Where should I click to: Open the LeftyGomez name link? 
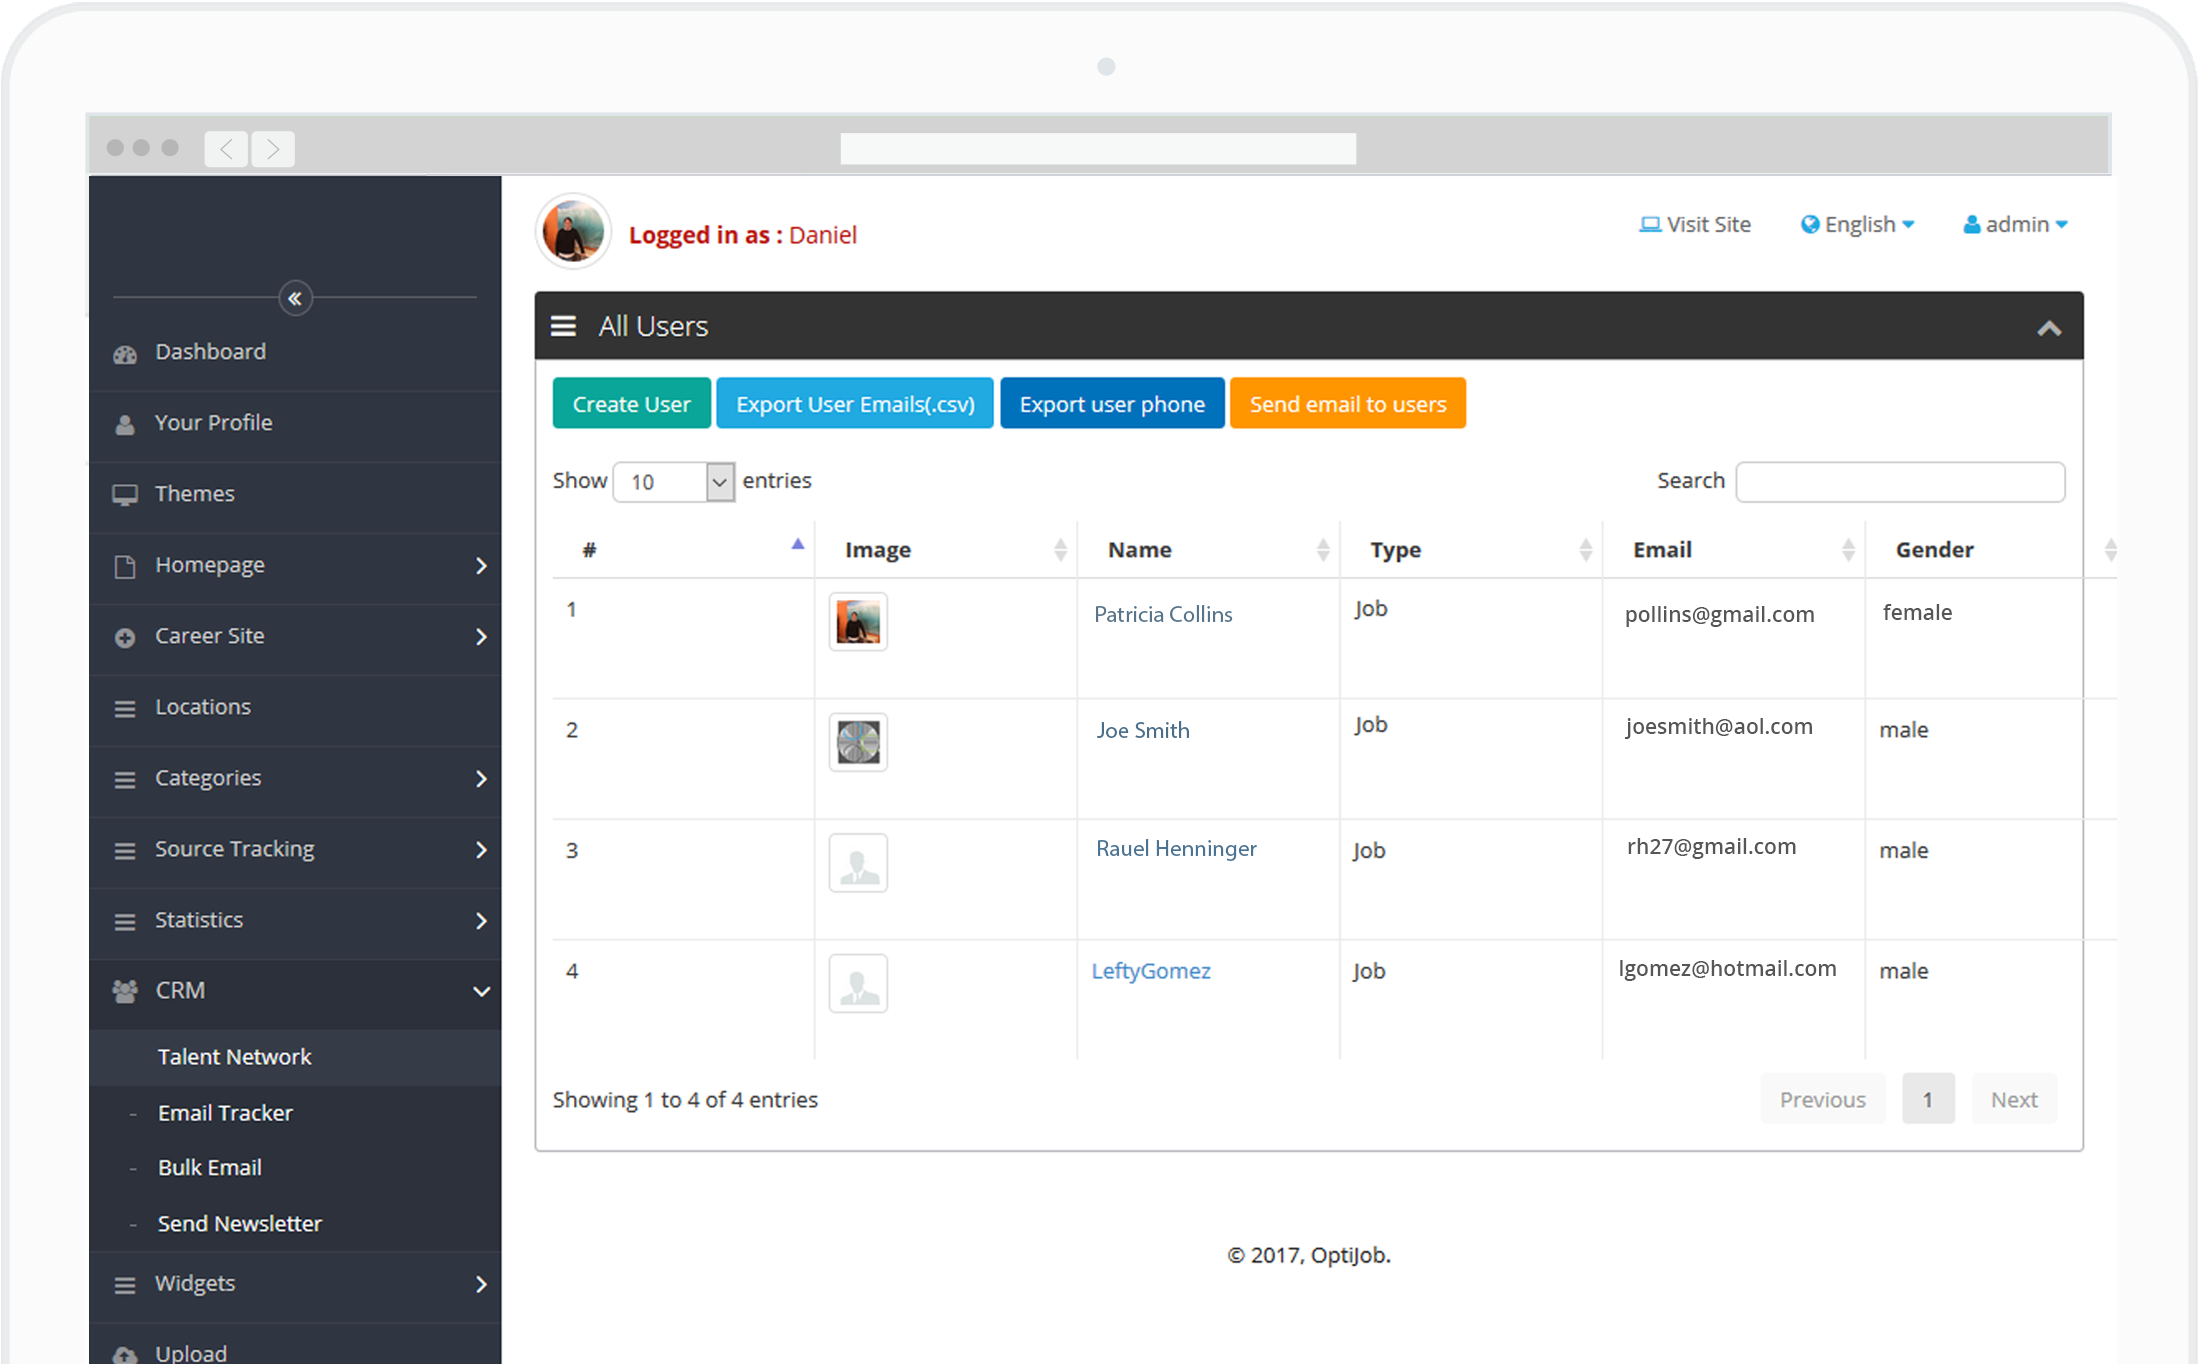(1151, 971)
